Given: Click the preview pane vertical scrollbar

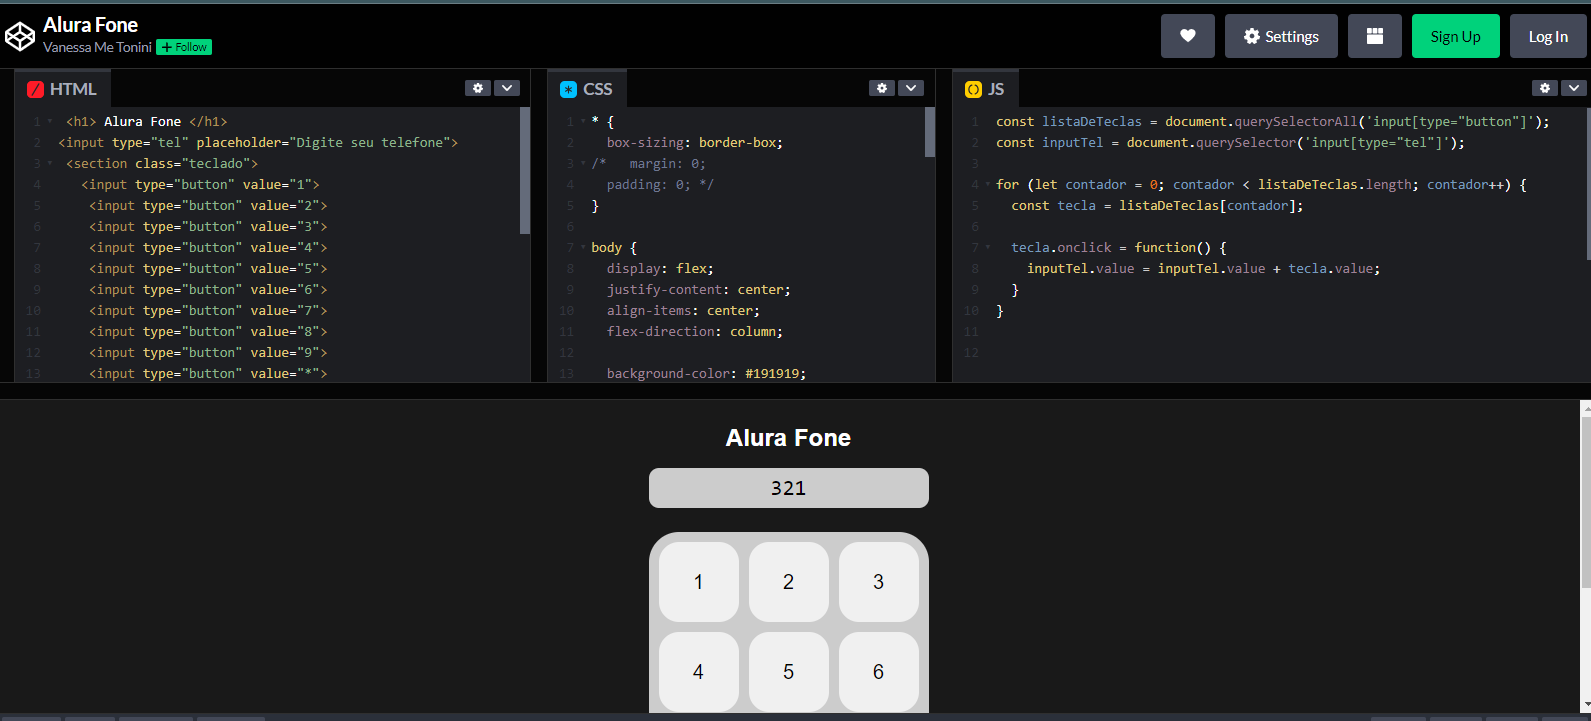Looking at the screenshot, I should coord(1585,500).
